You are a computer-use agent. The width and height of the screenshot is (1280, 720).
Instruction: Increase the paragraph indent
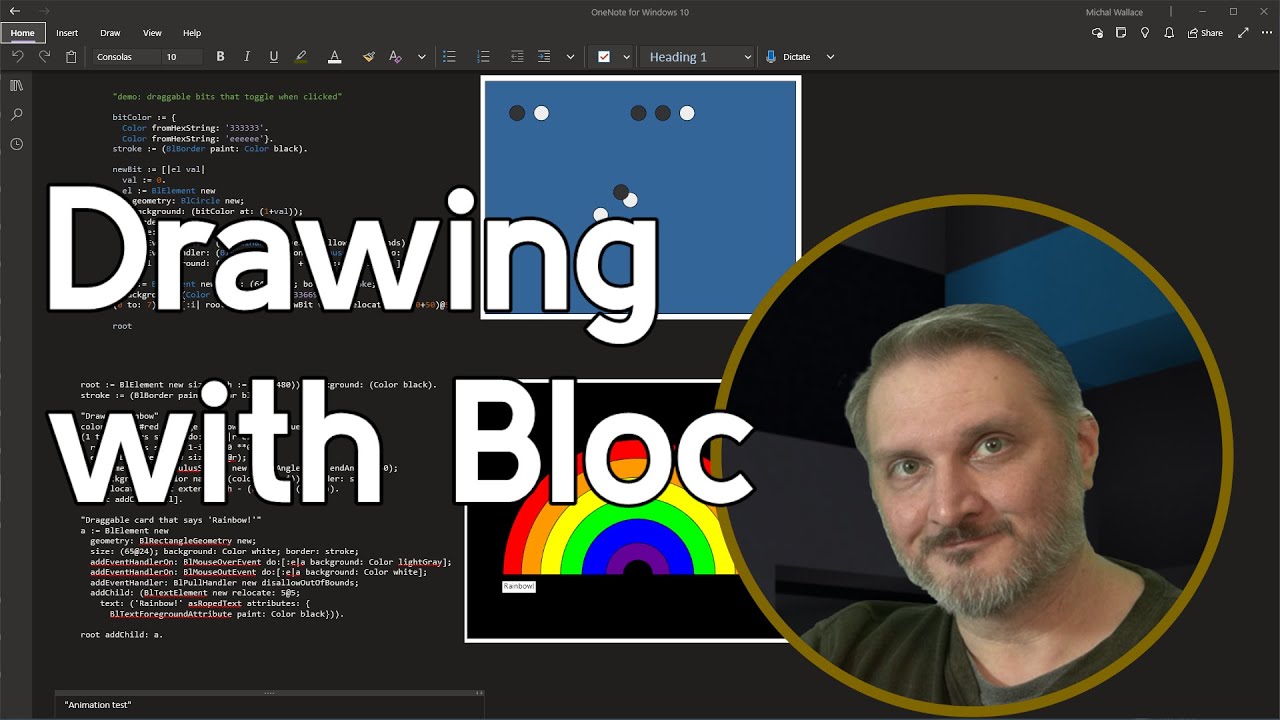544,57
